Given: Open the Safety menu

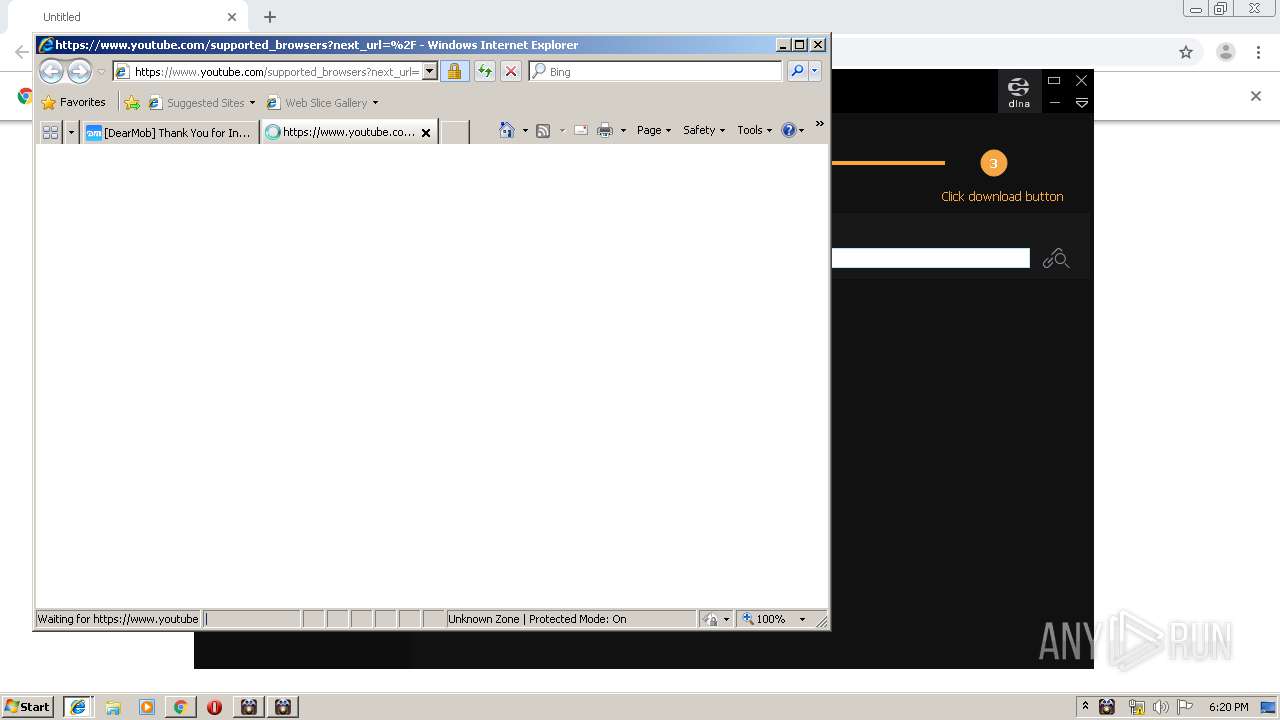Looking at the screenshot, I should [704, 130].
